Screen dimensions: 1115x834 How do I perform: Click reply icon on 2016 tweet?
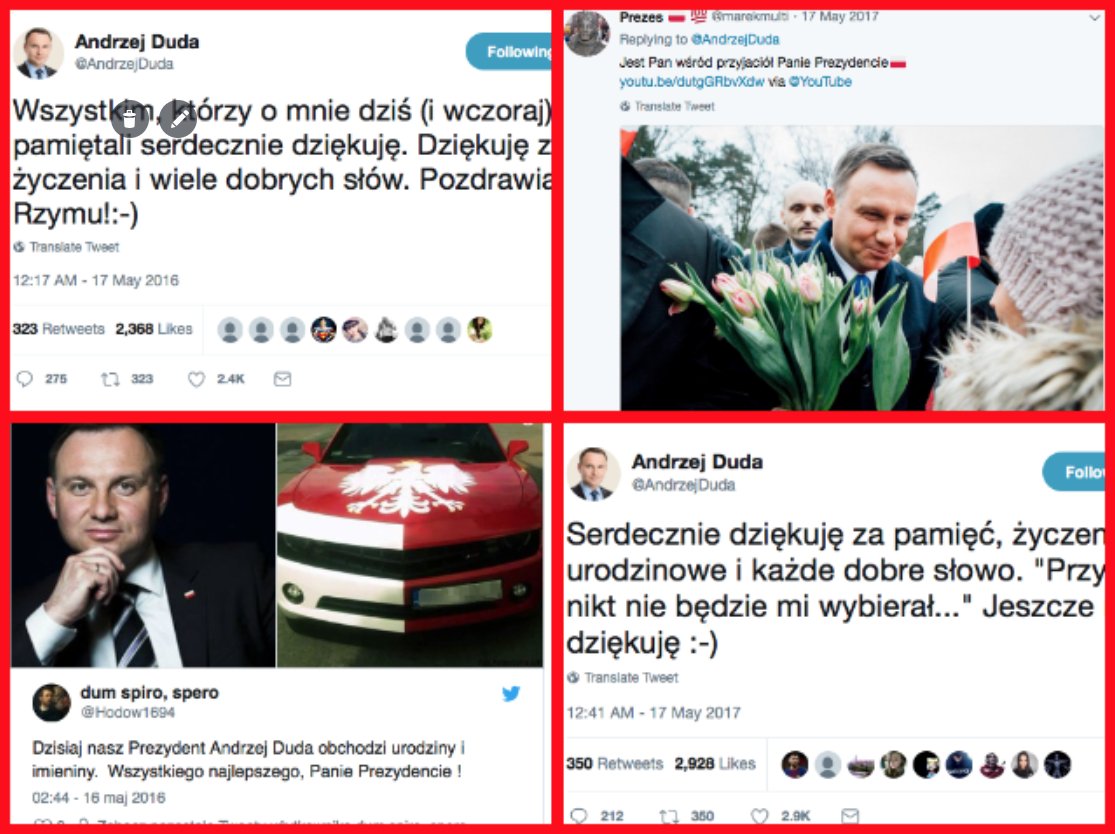25,379
